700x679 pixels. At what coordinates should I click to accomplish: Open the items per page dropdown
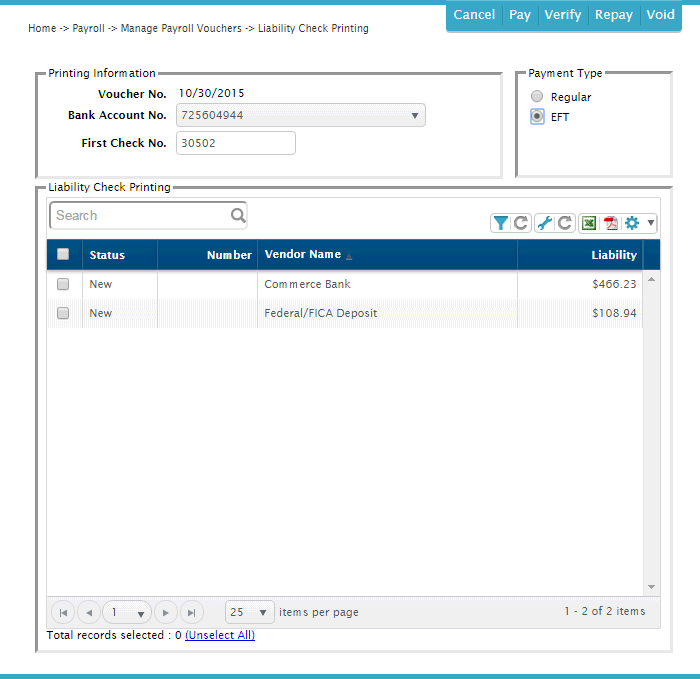[250, 612]
